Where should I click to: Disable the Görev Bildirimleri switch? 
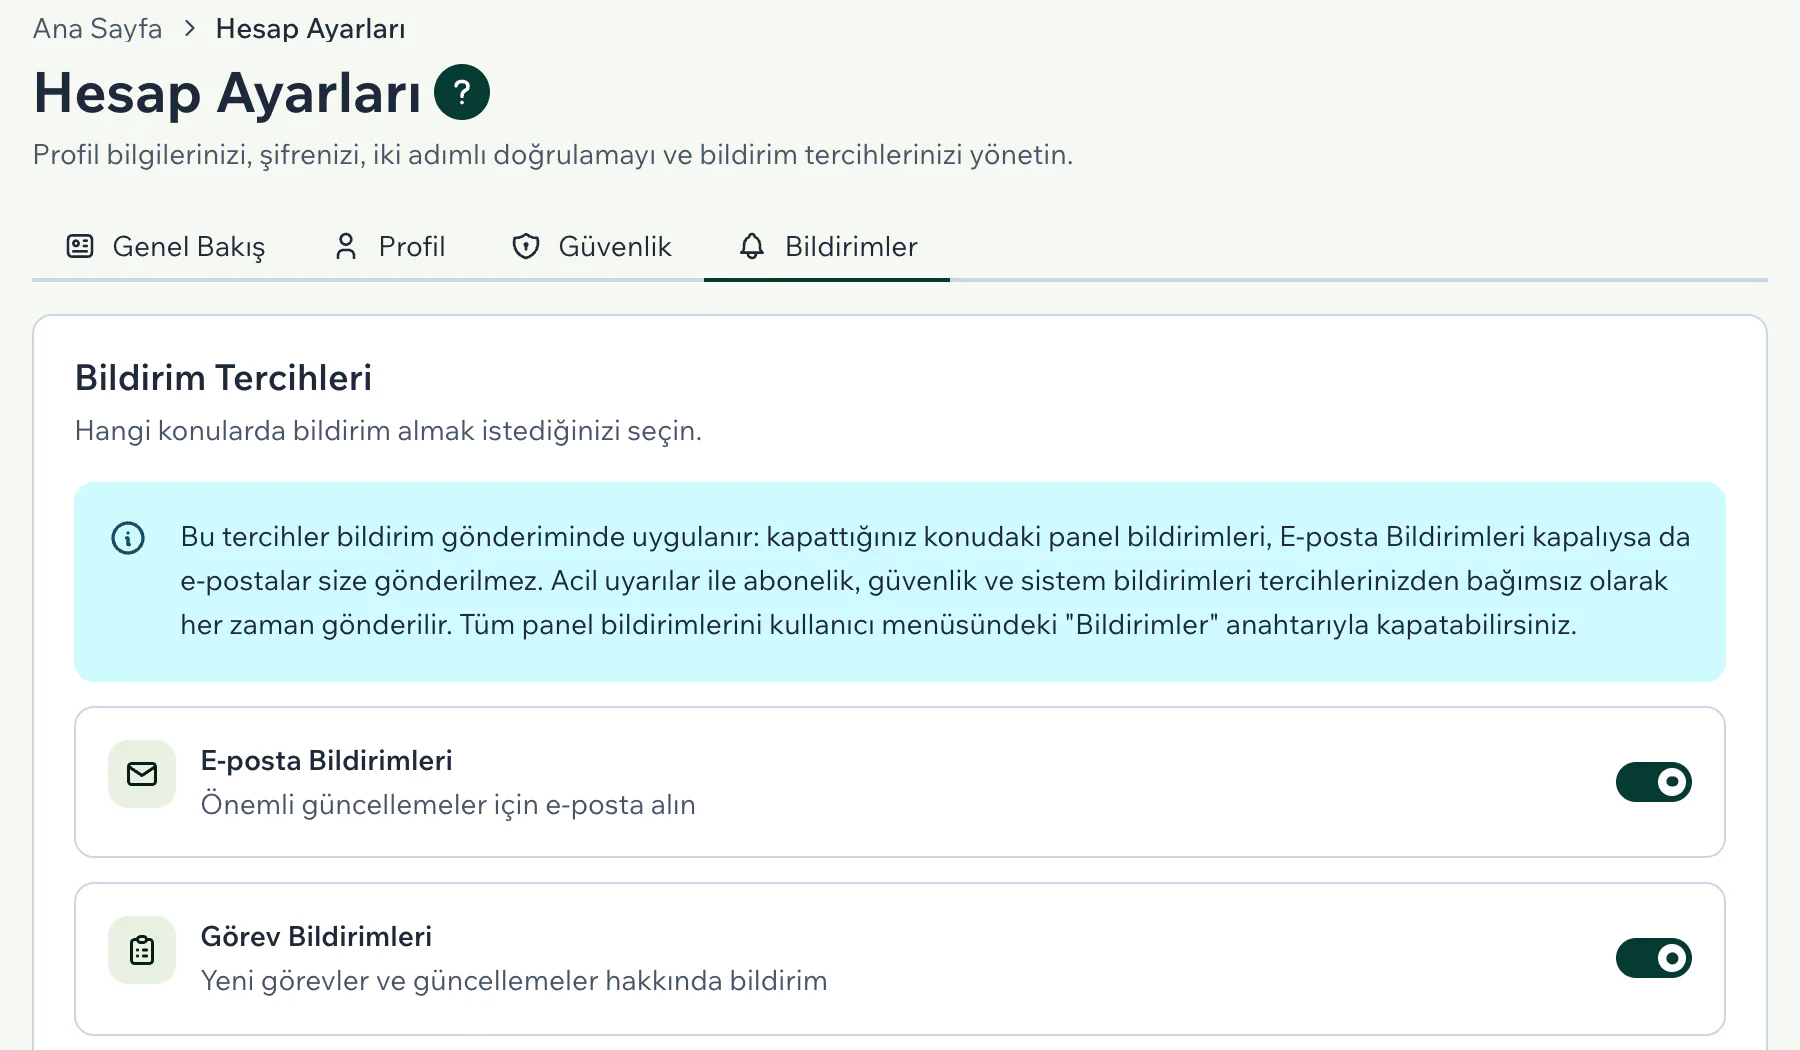1654,958
